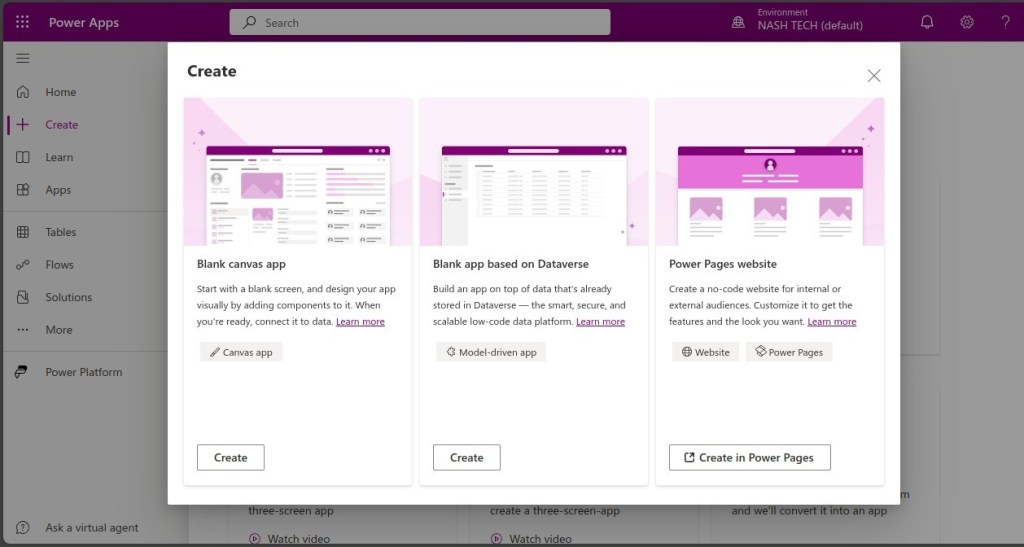
Task: Open Power Platform in the sidebar
Action: click(x=83, y=372)
